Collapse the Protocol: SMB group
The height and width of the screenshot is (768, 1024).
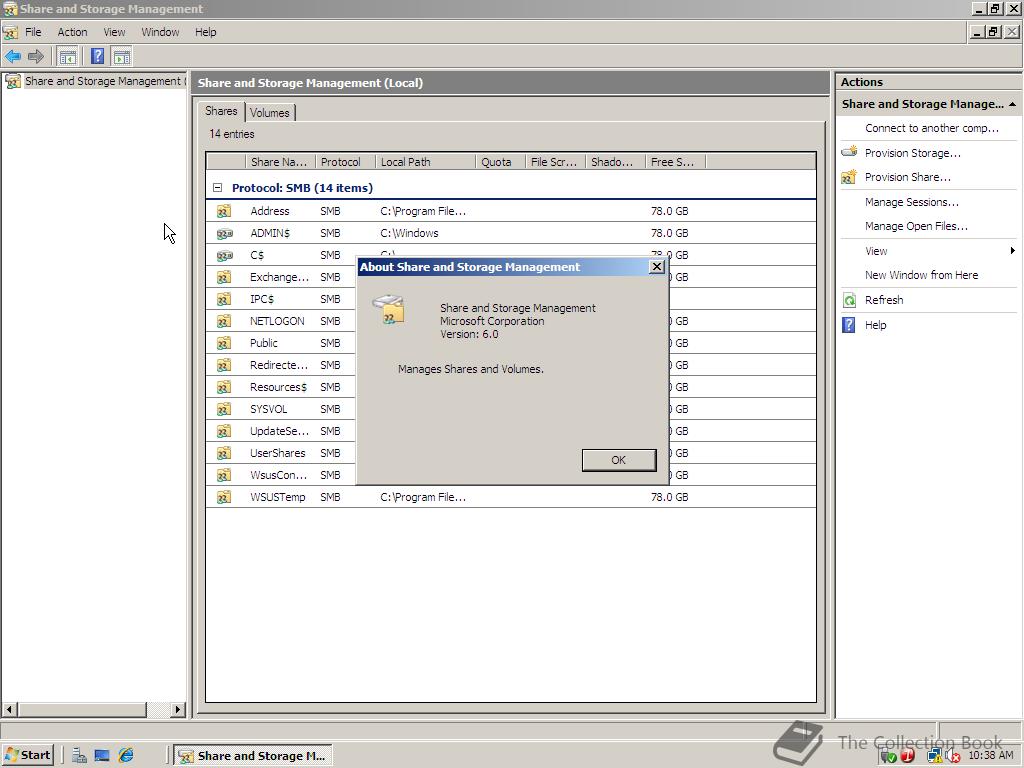(217, 188)
